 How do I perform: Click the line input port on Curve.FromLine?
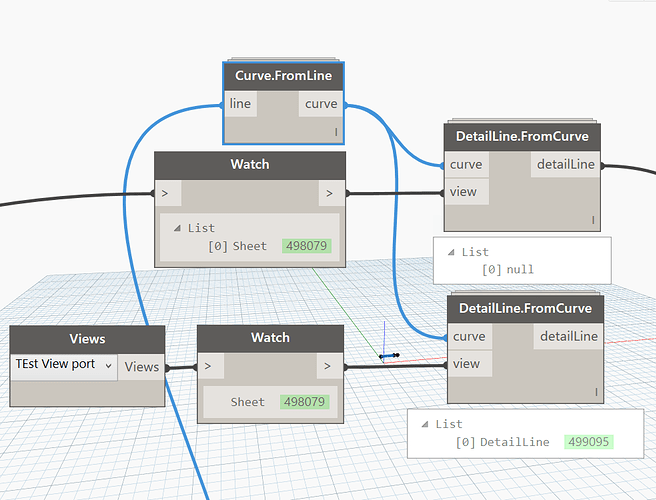[x=241, y=104]
